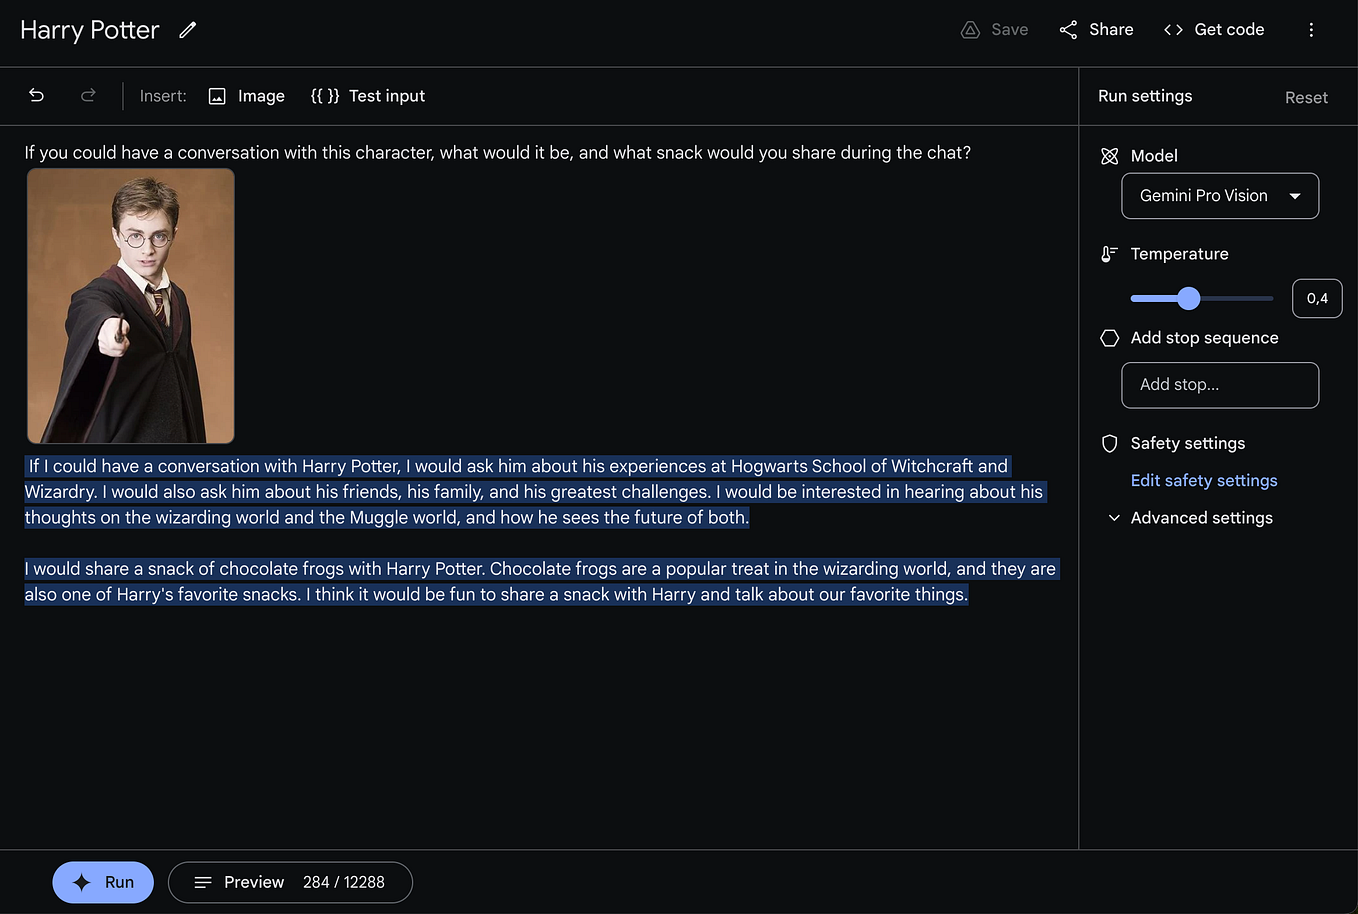Open Edit safety settings
This screenshot has height=914, width=1358.
[x=1203, y=480]
